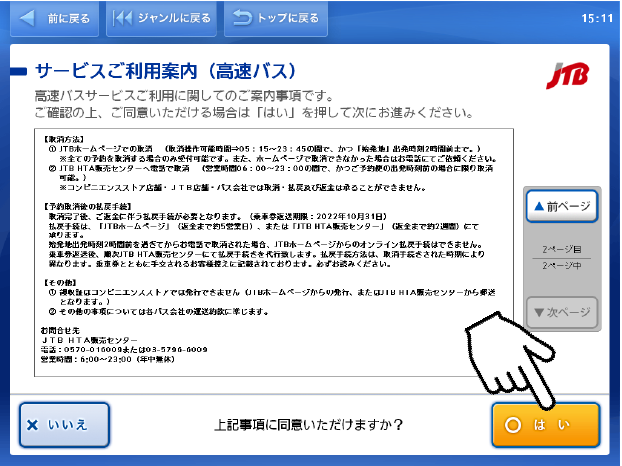Image resolution: width=622 pixels, height=466 pixels.
Task: Click the 営業時間 6:00〜23:00 line
Action: pos(108,359)
